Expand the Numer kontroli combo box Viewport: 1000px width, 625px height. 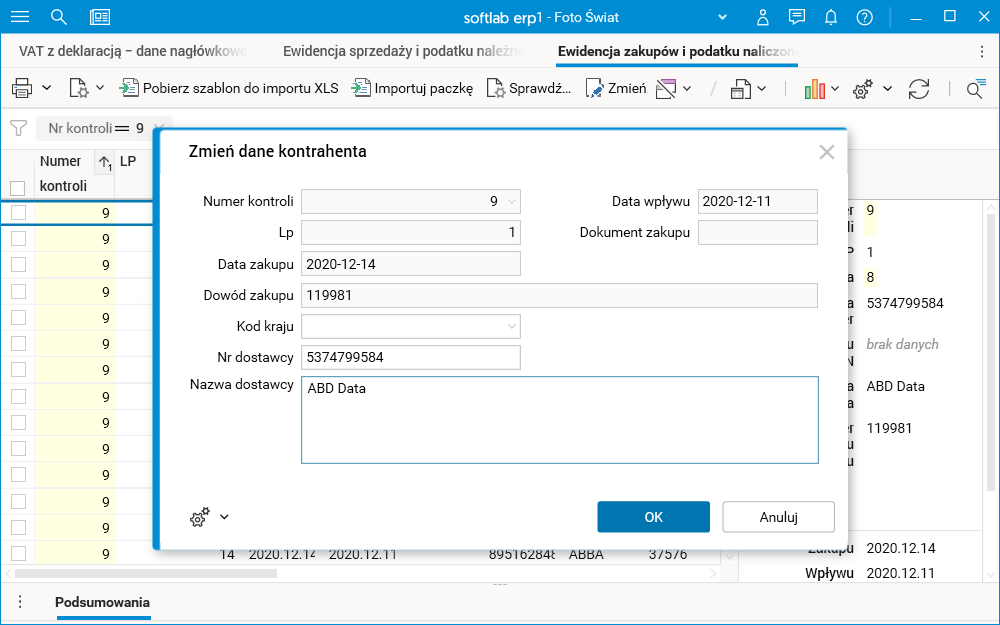point(512,201)
